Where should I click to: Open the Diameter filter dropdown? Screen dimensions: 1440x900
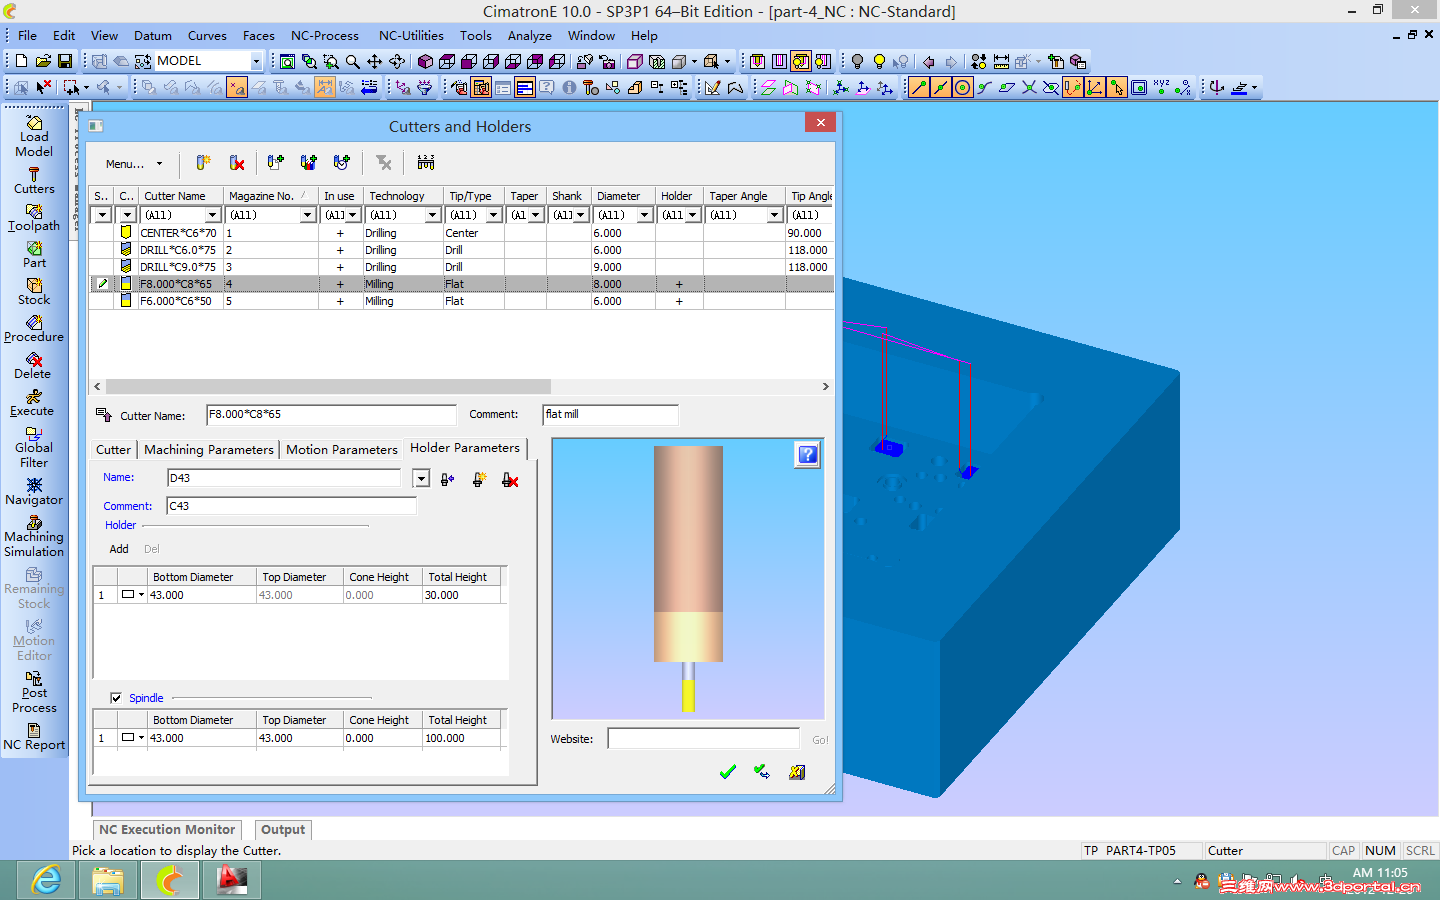(644, 215)
